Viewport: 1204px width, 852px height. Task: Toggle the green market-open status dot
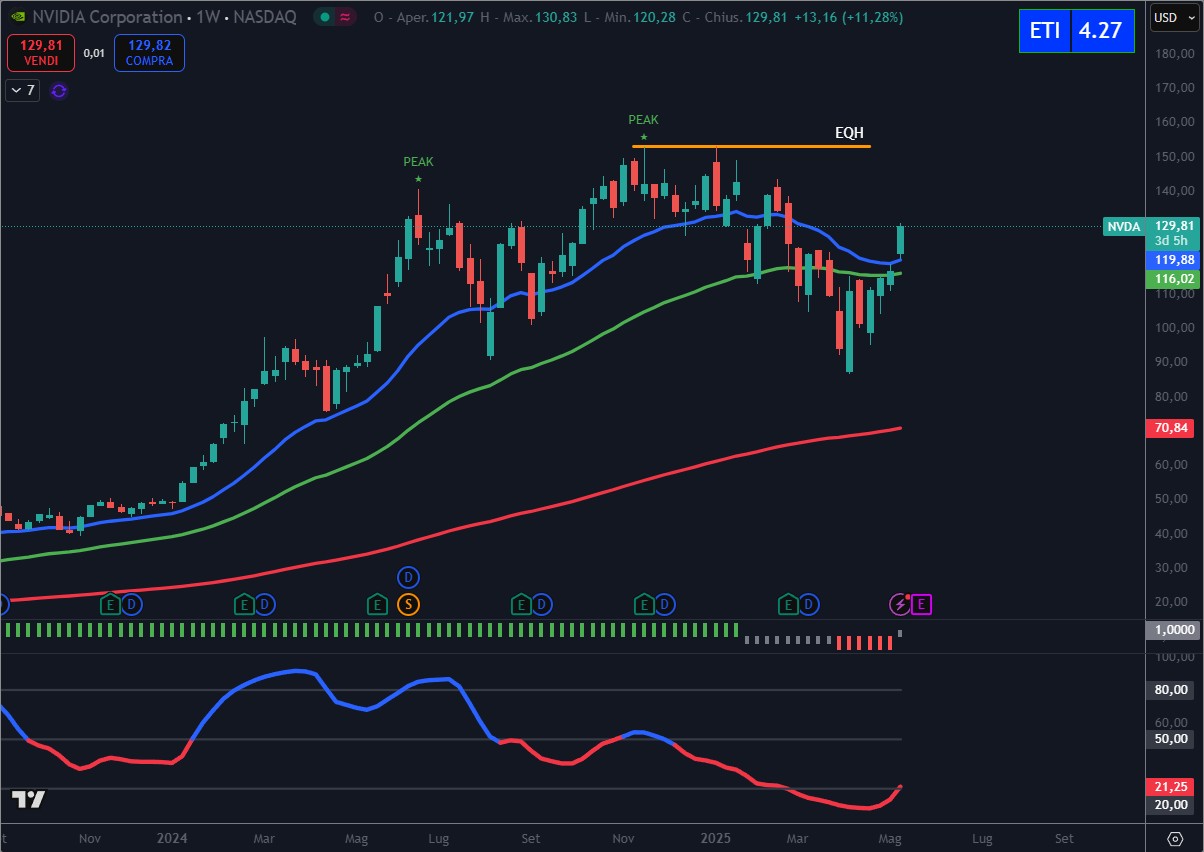click(326, 17)
